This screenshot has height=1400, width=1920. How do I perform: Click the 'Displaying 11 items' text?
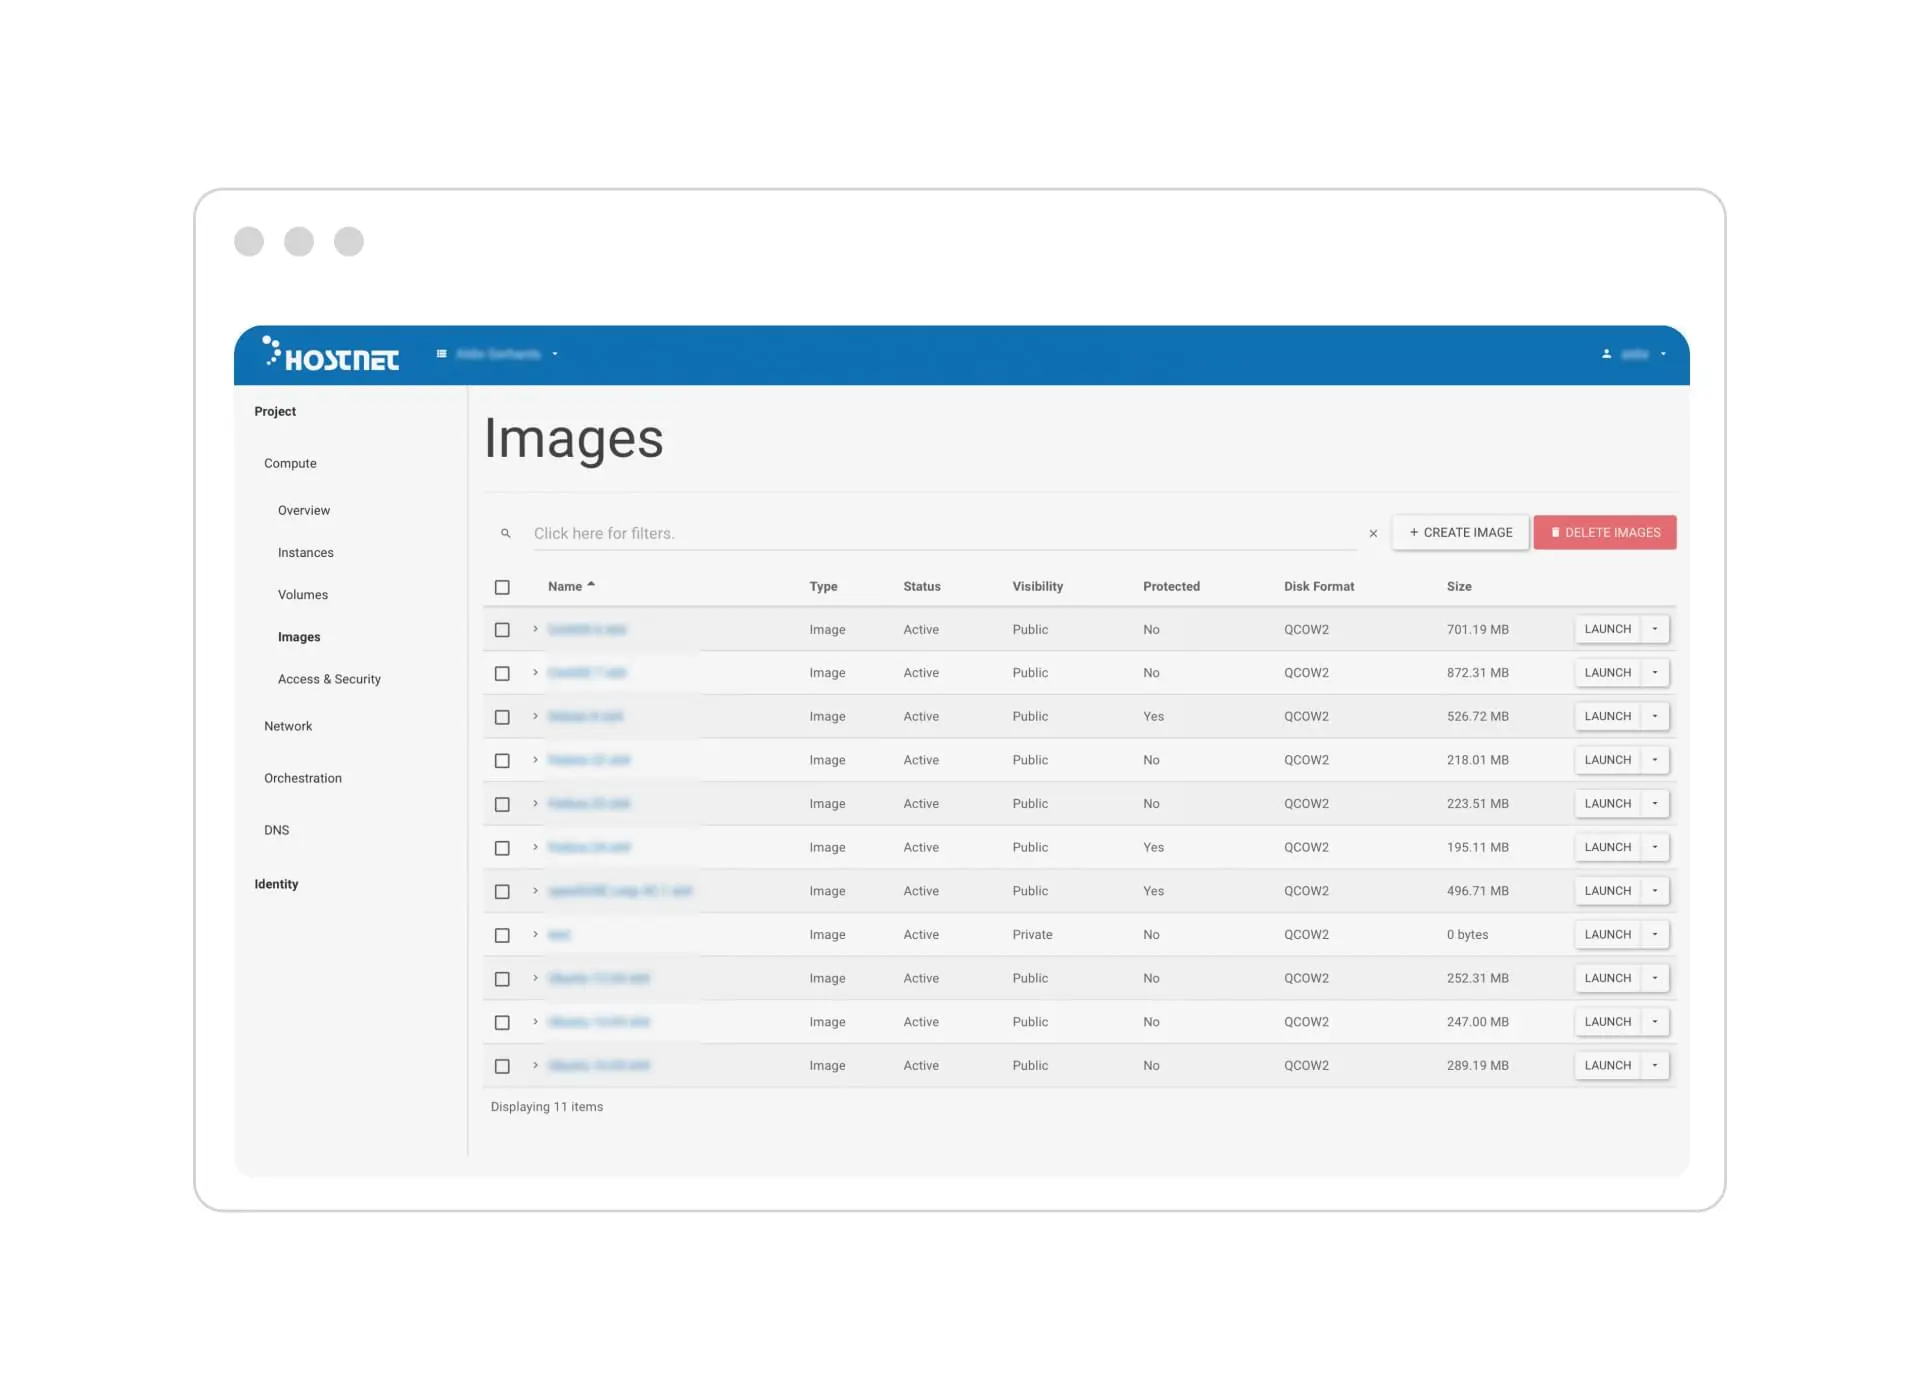pos(547,1107)
